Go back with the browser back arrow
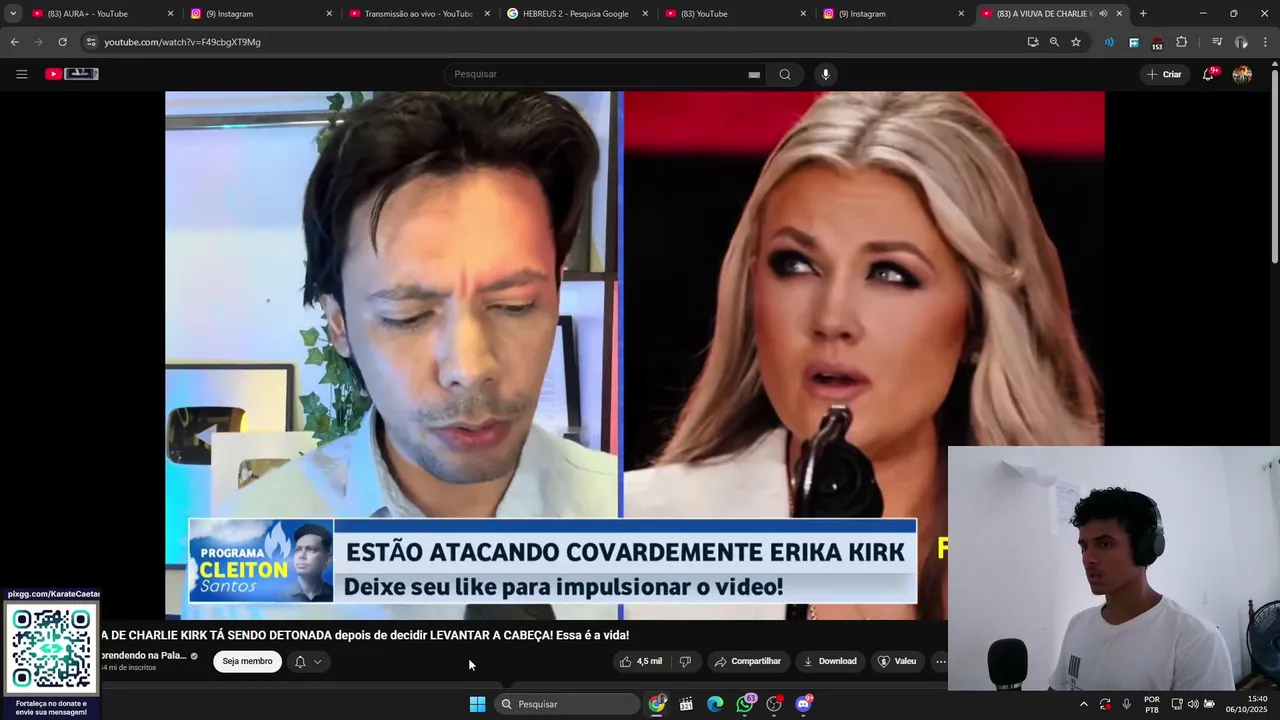The image size is (1280, 720). click(14, 42)
